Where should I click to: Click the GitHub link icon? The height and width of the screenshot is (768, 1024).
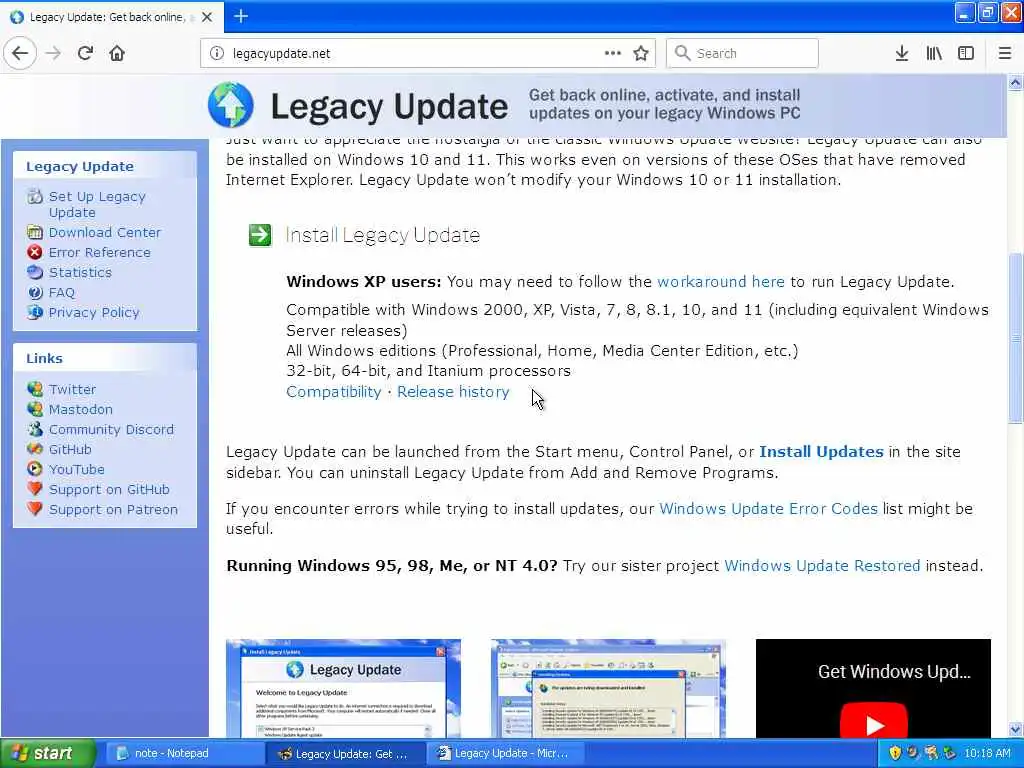pyautogui.click(x=35, y=449)
